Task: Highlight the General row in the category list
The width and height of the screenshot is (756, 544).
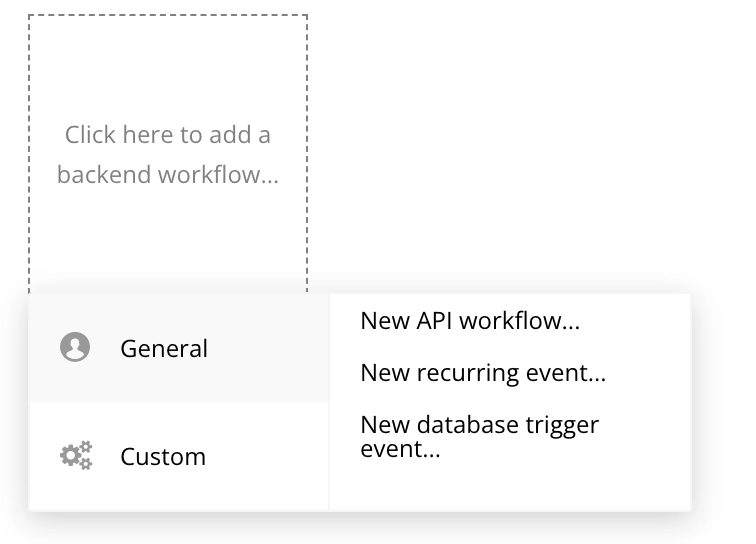Action: pyautogui.click(x=179, y=348)
